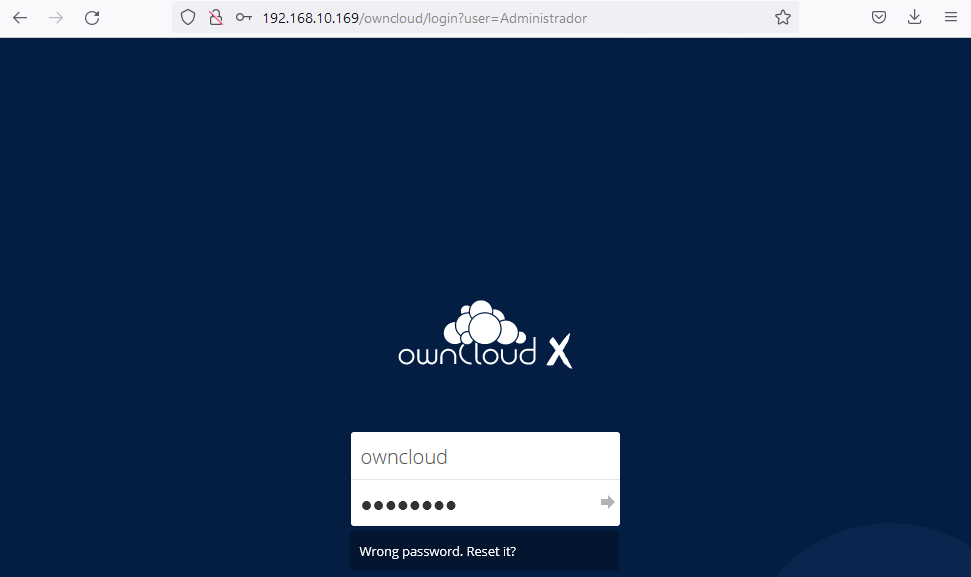Open the Firefox hamburger application menu
The image size is (971, 577).
(950, 18)
